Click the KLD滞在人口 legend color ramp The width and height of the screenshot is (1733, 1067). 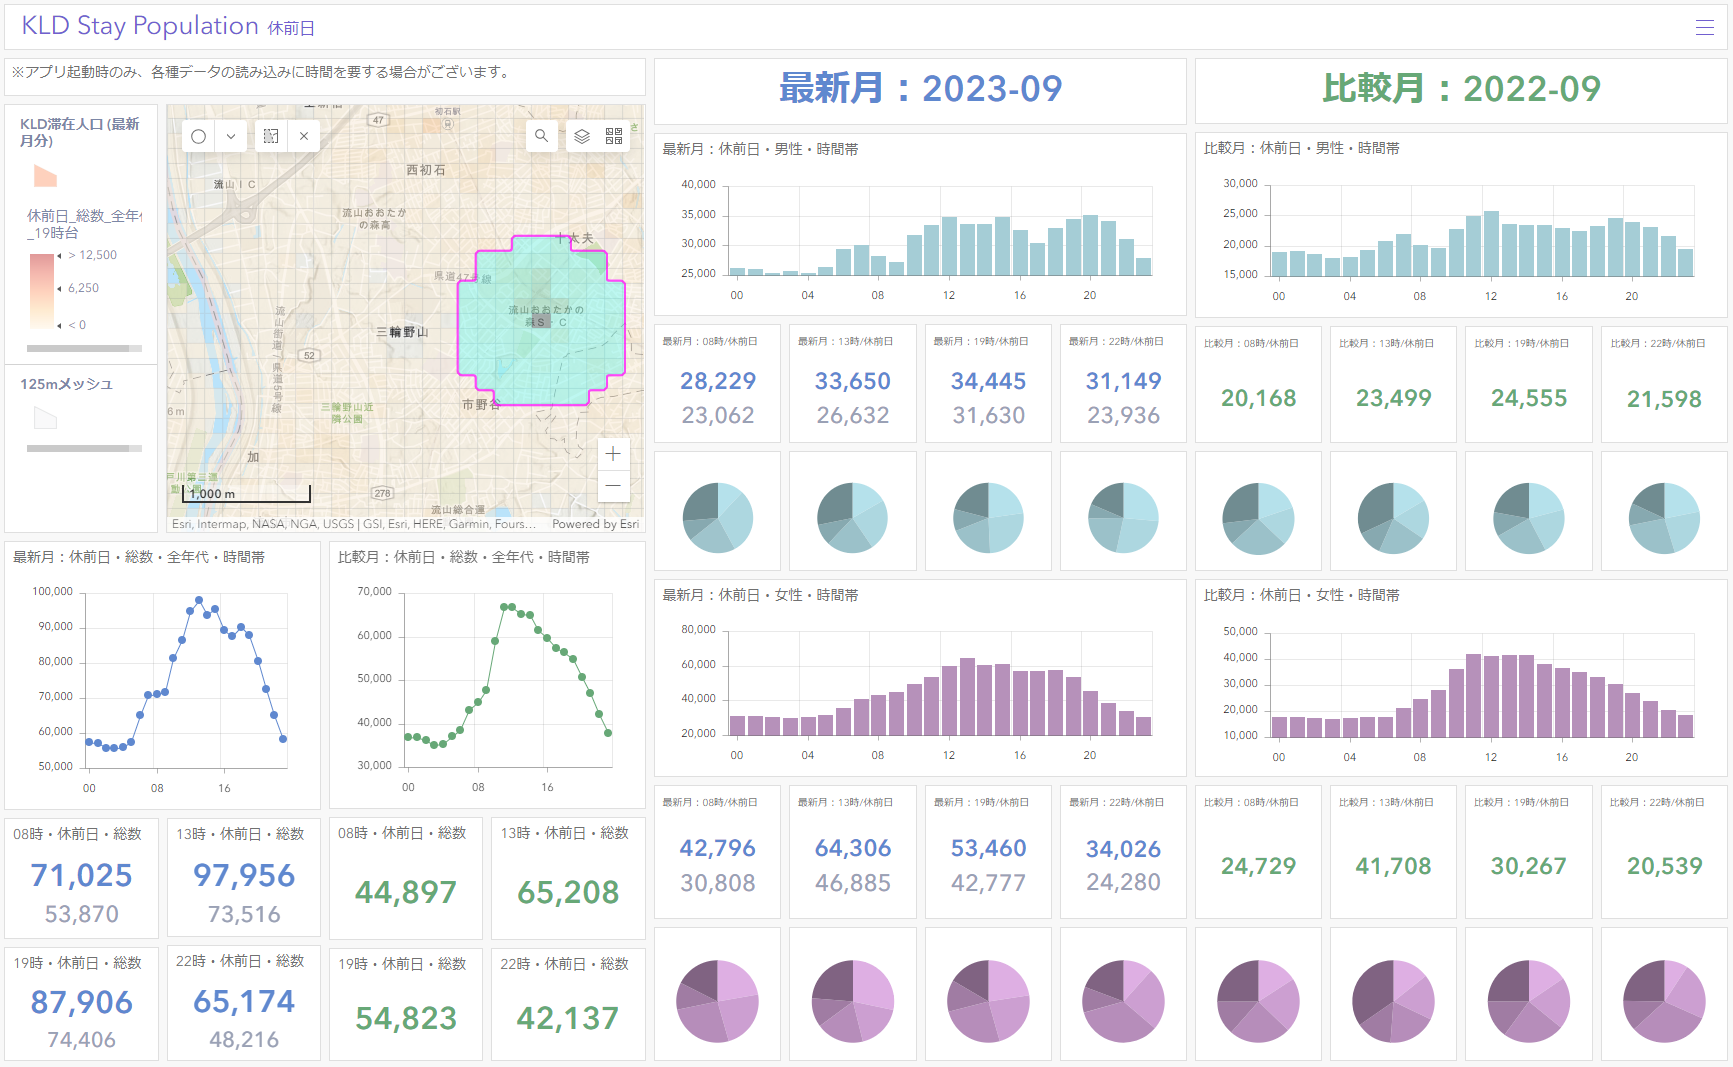click(x=42, y=291)
